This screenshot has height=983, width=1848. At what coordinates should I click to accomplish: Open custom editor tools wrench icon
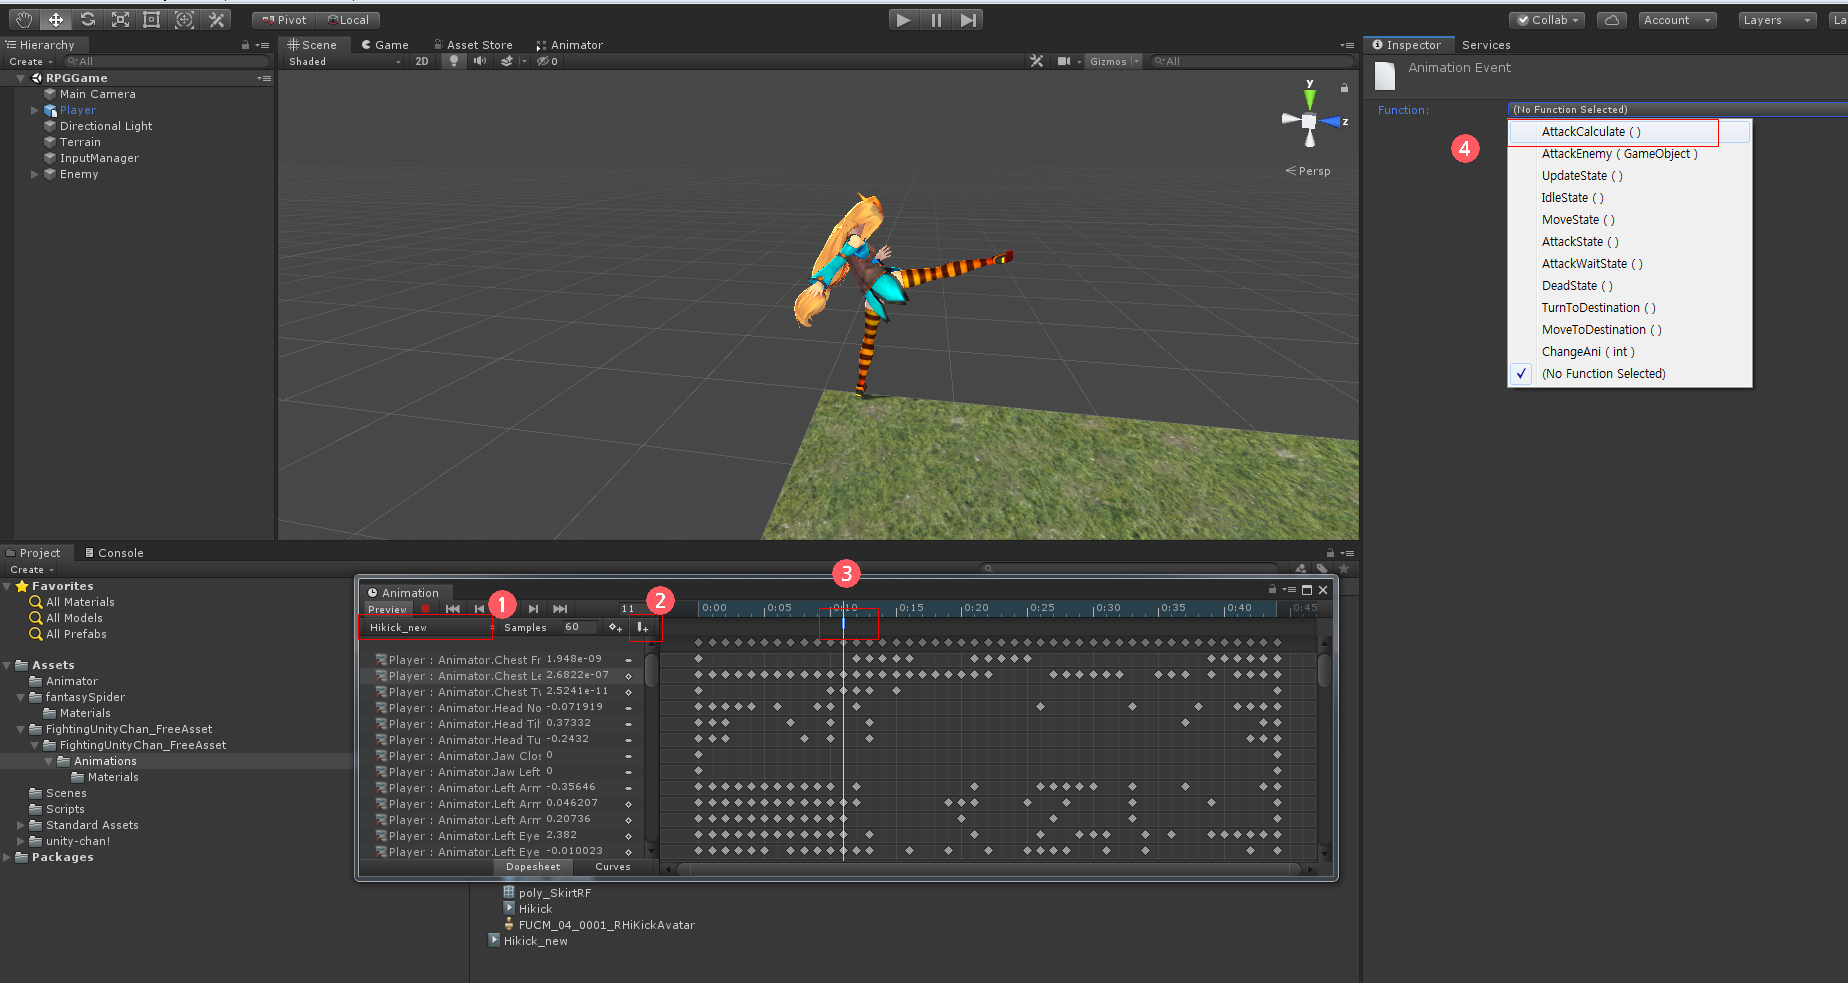(x=216, y=19)
